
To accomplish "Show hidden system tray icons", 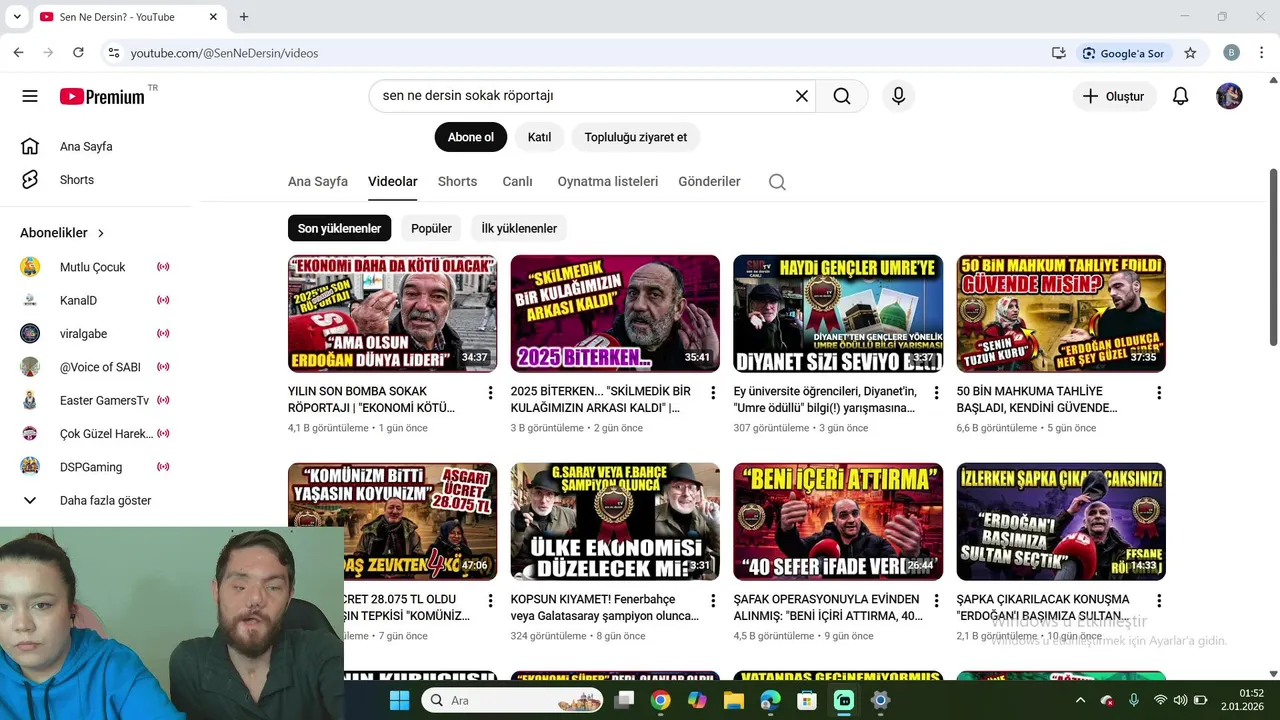I will tap(1080, 700).
